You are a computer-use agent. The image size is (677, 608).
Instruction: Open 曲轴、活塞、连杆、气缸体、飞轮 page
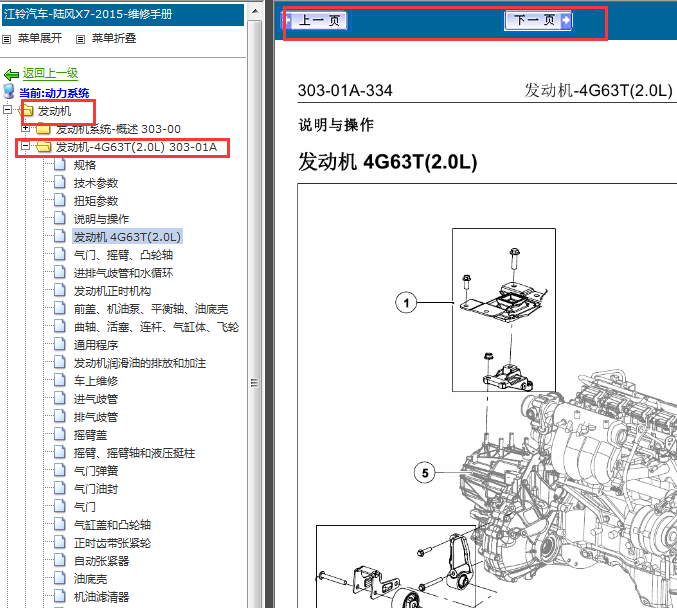[156, 327]
